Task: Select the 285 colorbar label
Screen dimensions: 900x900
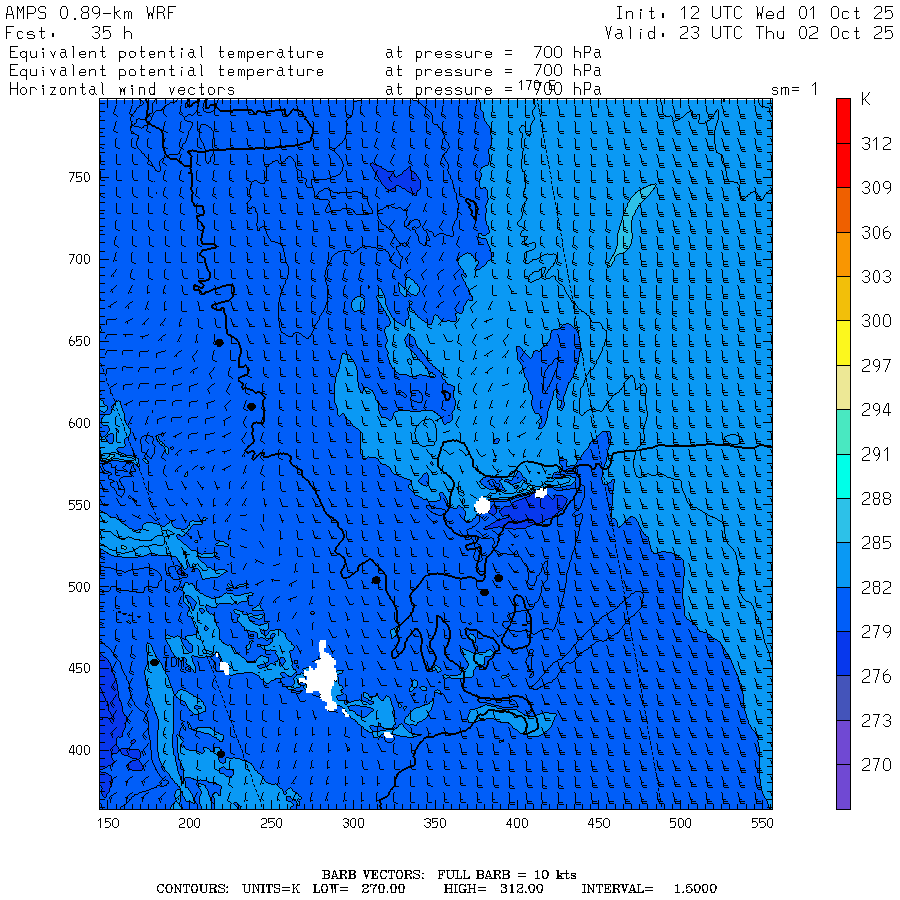Action: coord(876,543)
